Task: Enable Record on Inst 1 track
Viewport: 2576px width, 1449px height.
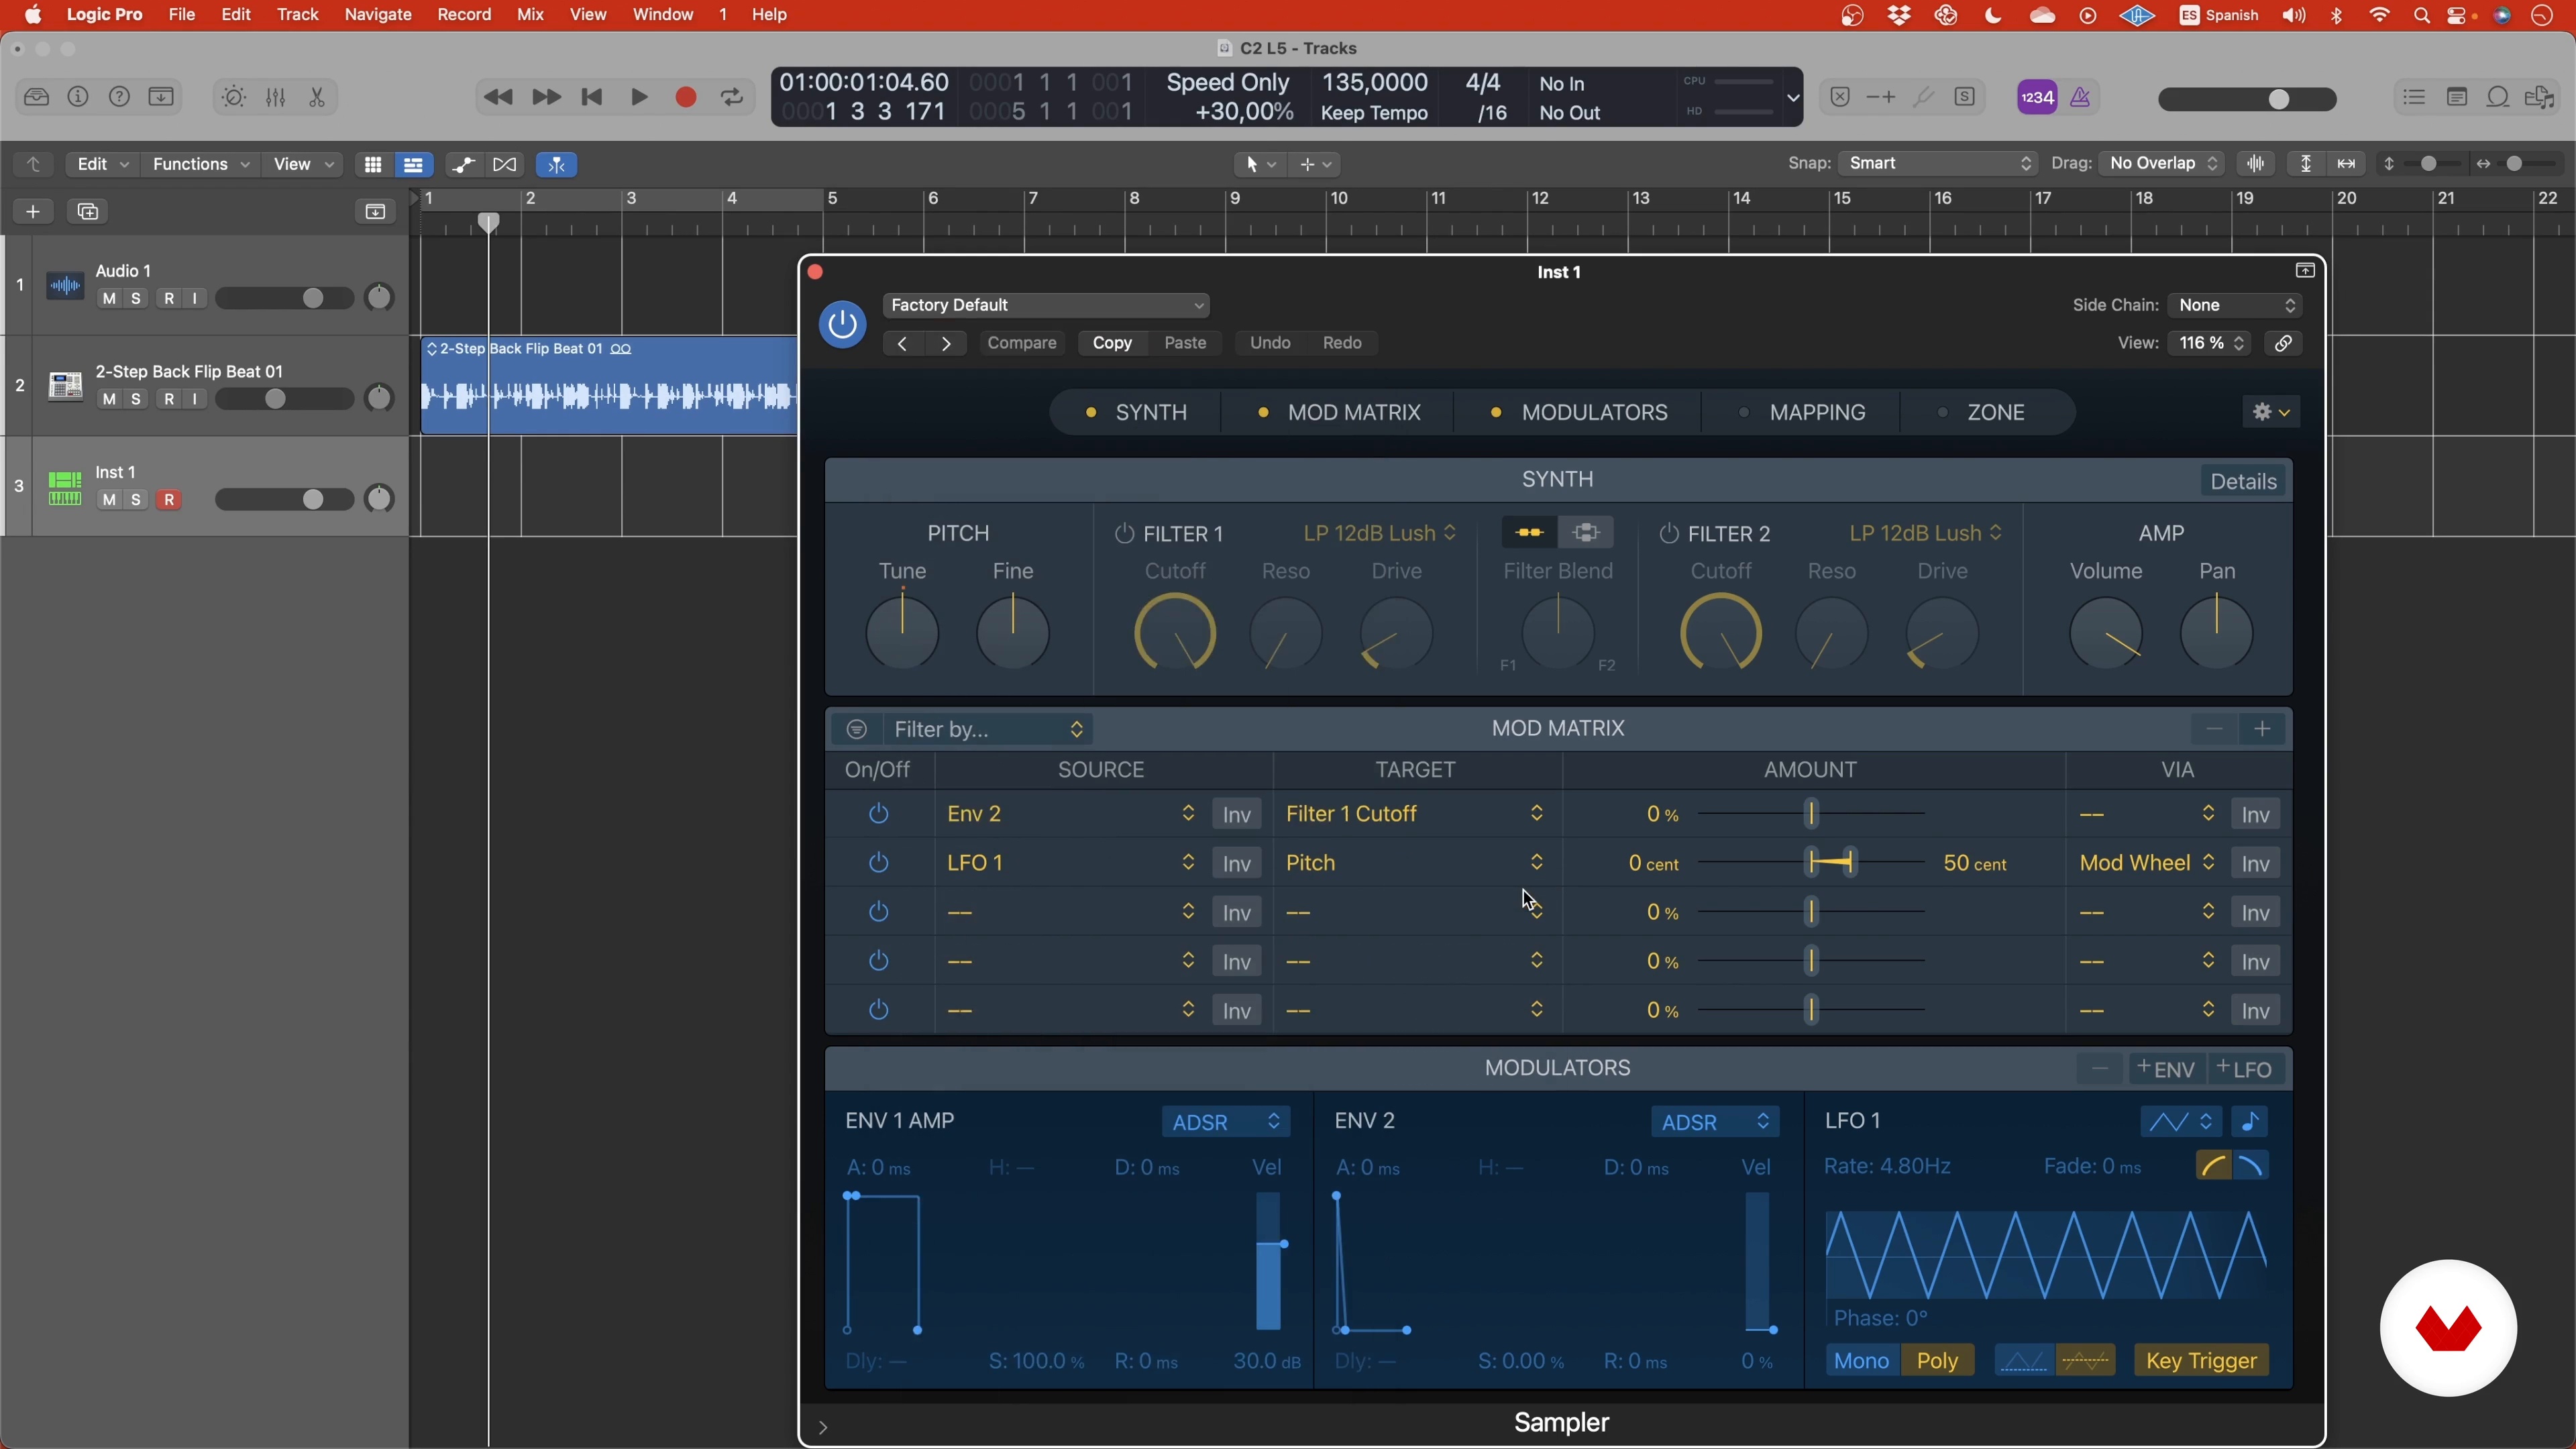Action: (170, 500)
